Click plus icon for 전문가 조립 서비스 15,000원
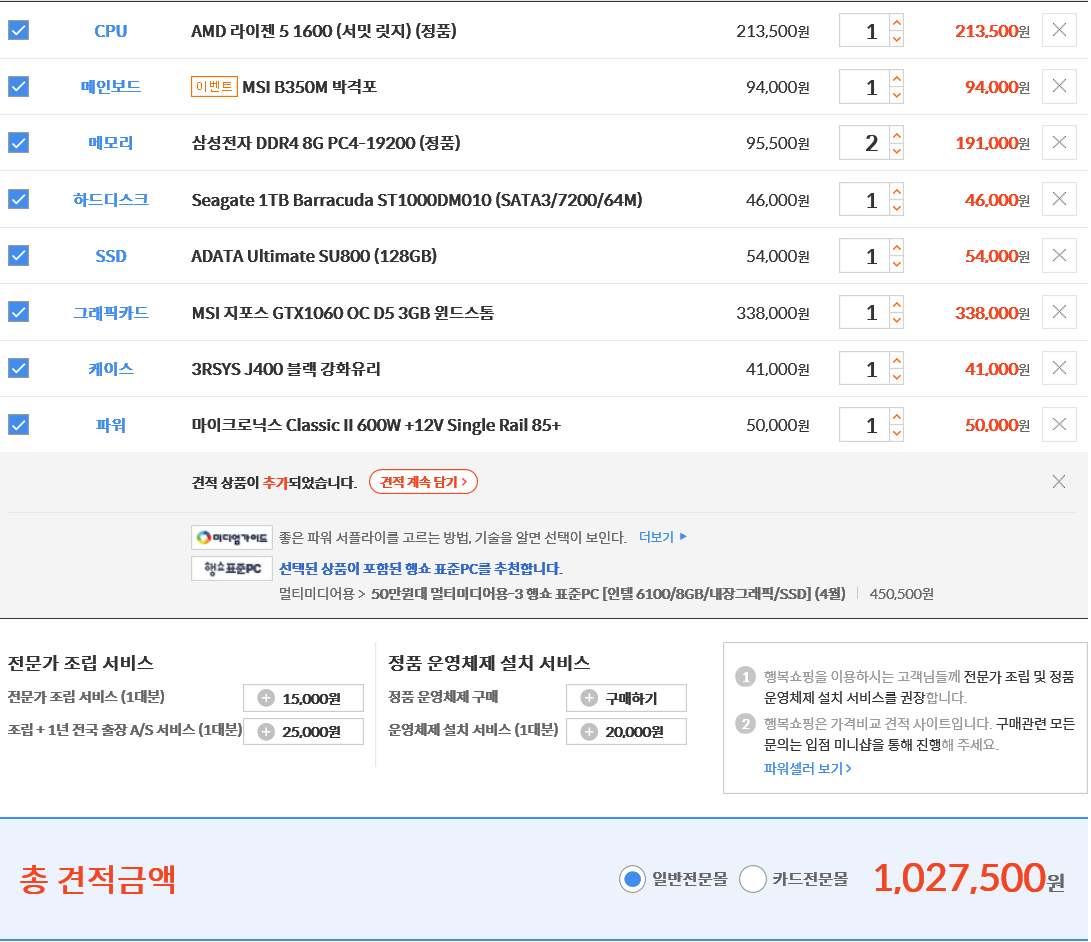 266,698
